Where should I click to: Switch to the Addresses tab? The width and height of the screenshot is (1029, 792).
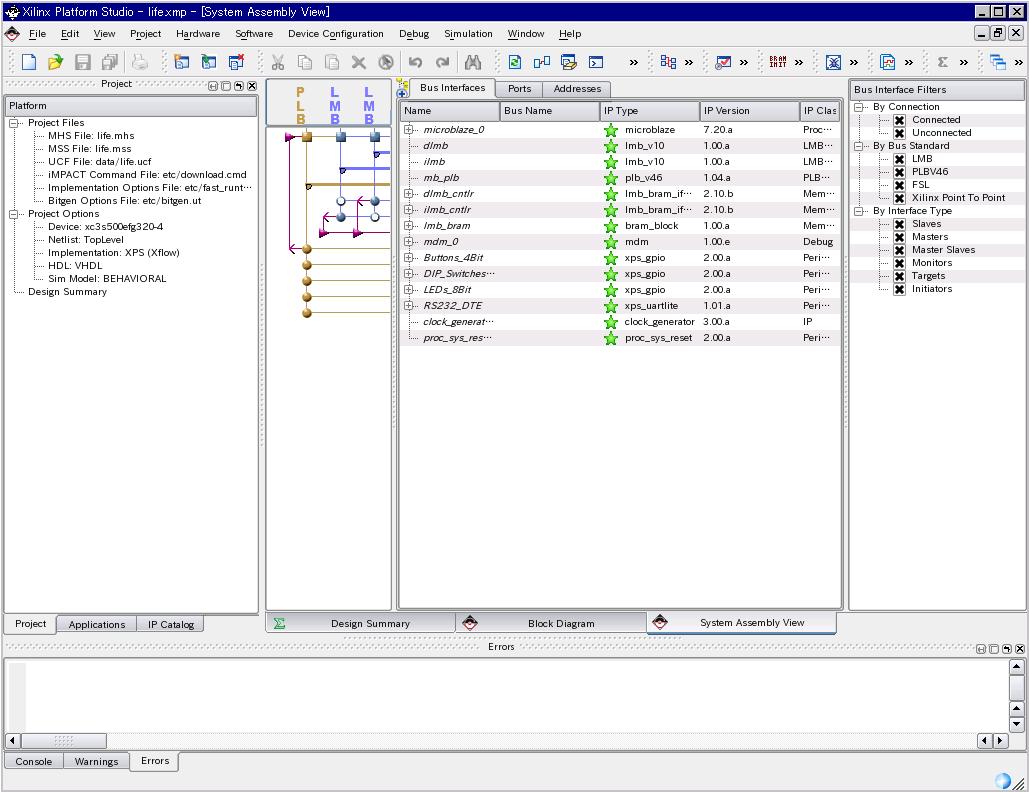pos(577,89)
